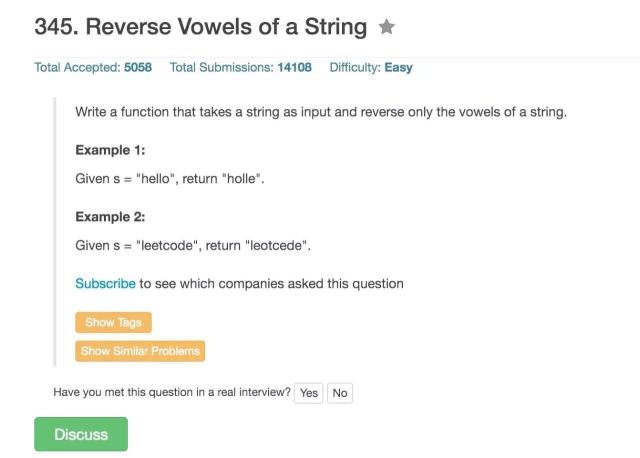
Task: Star this problem as a favorite
Action: 387,29
